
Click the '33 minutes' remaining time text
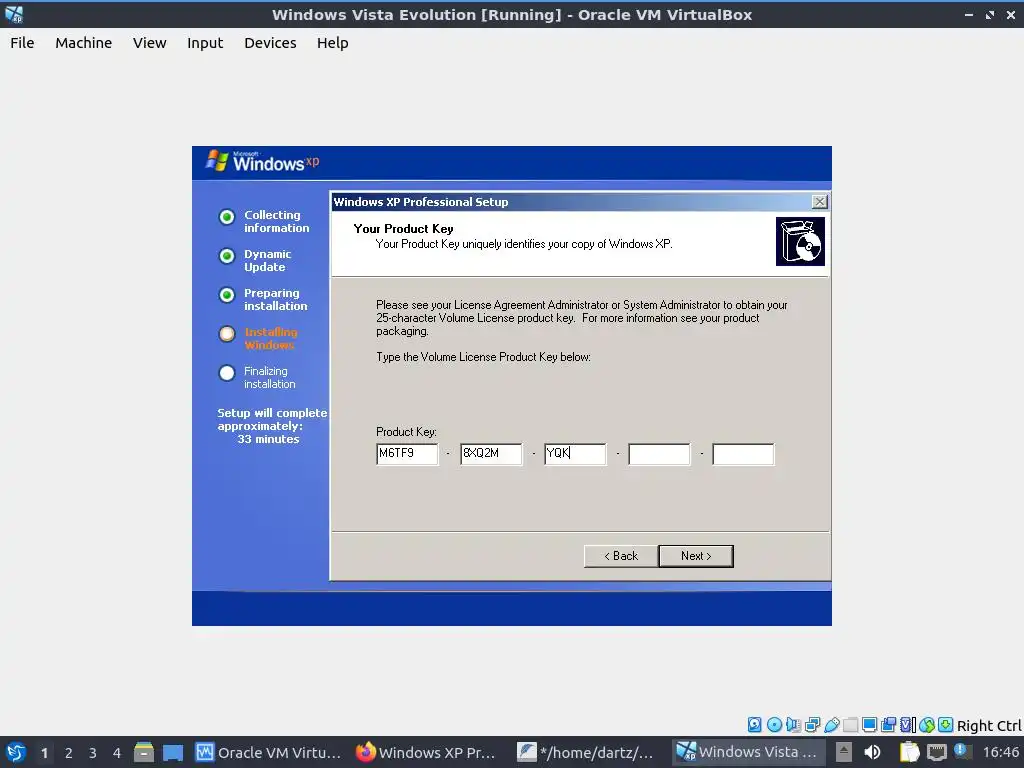(x=268, y=439)
